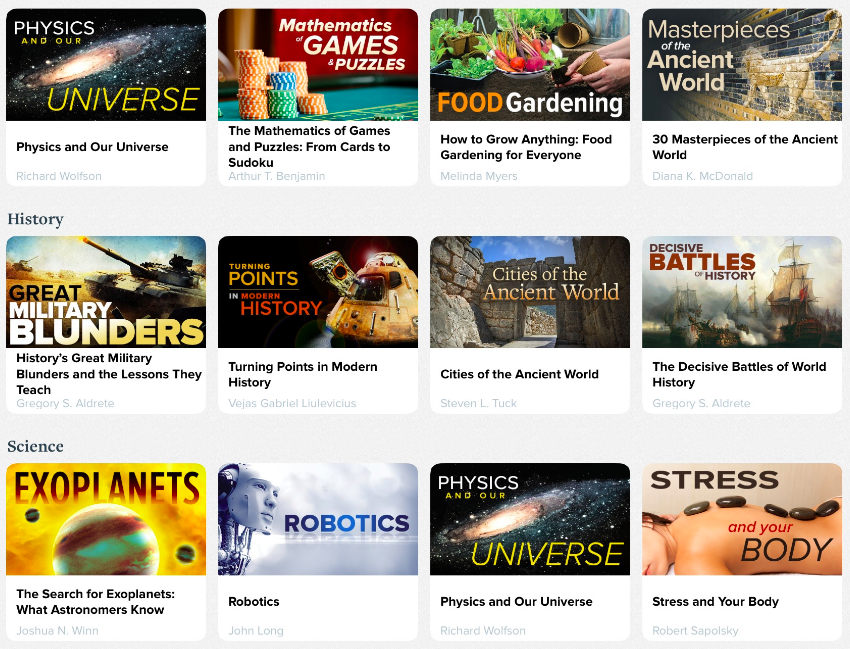Open the History category heading
The image size is (850, 649).
(35, 219)
